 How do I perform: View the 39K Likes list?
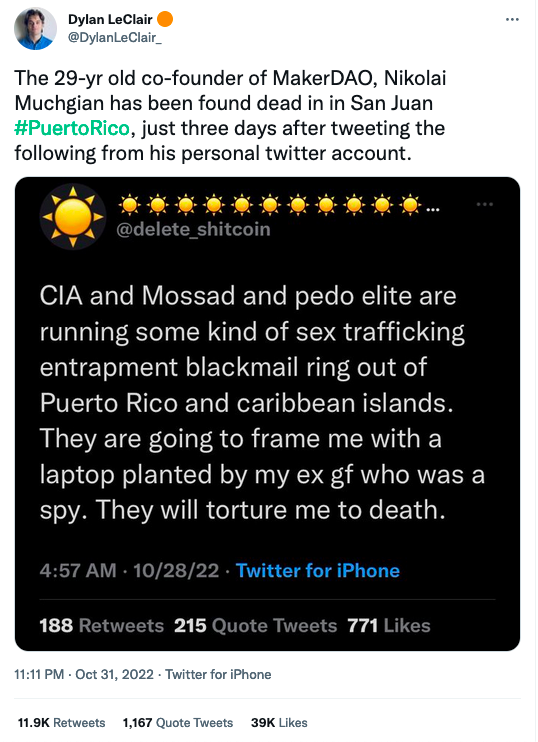click(279, 723)
